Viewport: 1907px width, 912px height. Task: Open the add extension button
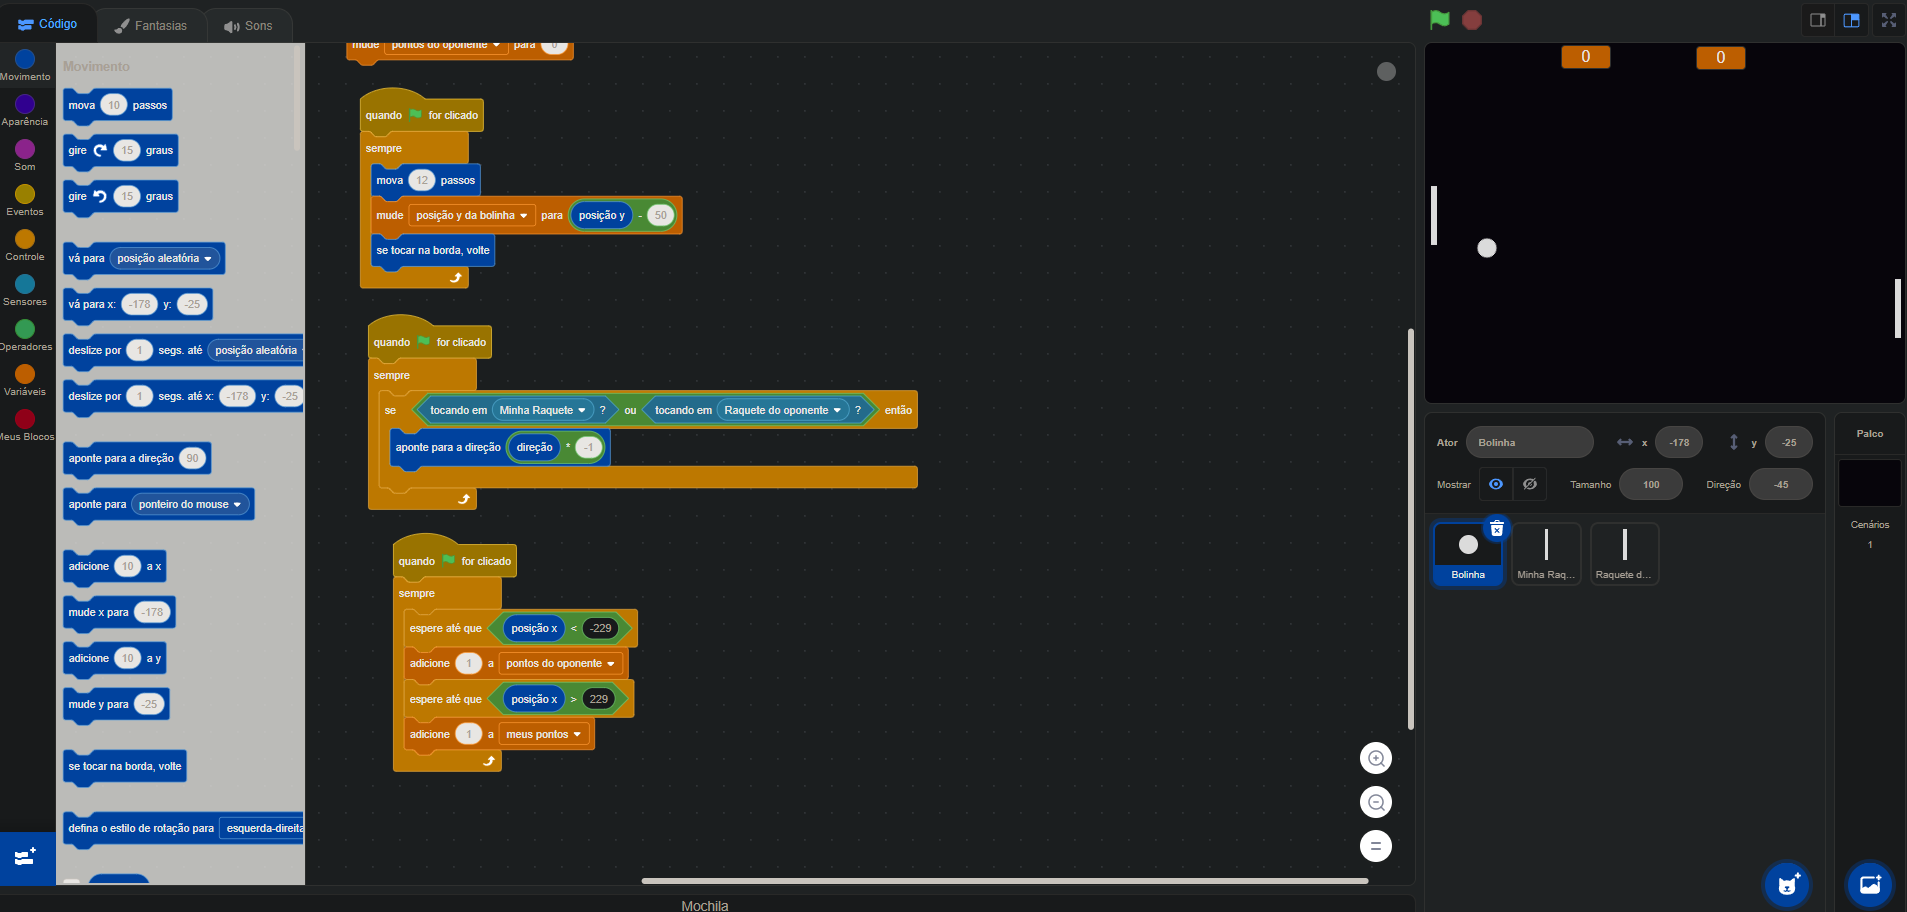pos(27,858)
